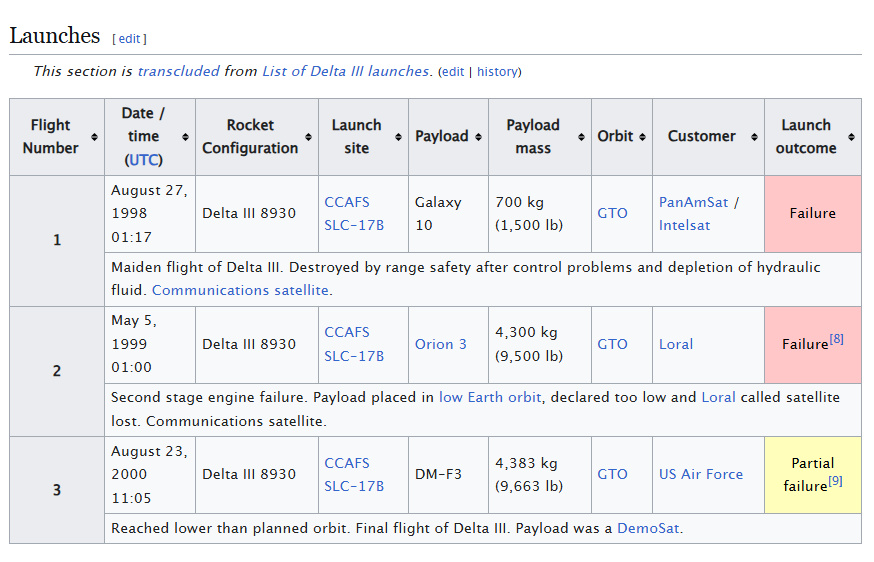The height and width of the screenshot is (562, 874).
Task: Select the May 5, 1999 date cell
Action: coord(150,345)
